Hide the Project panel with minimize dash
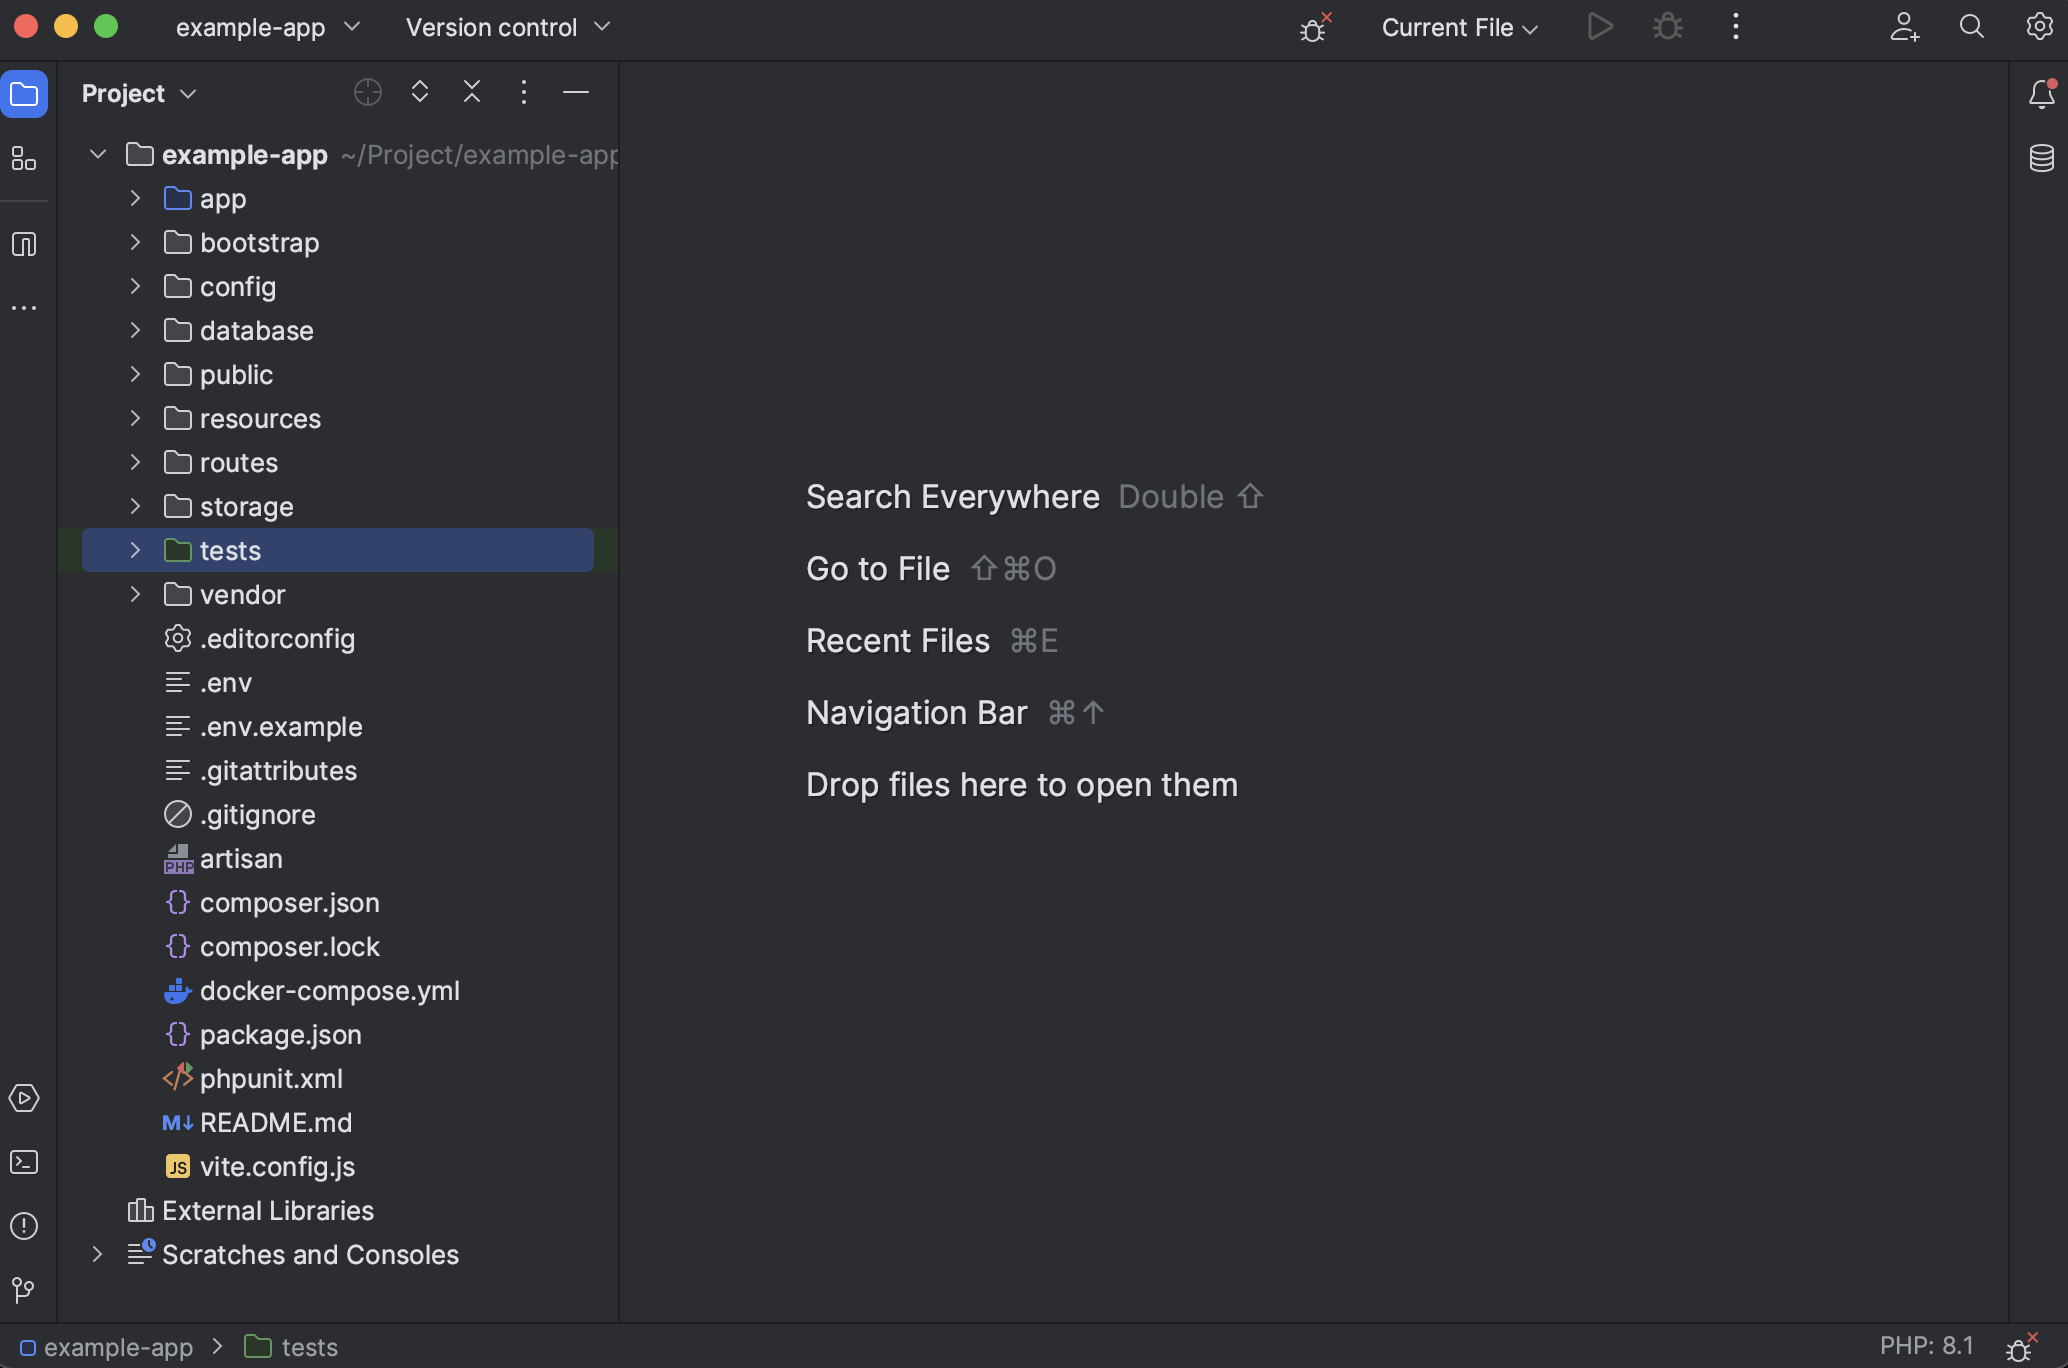2068x1368 pixels. click(576, 93)
